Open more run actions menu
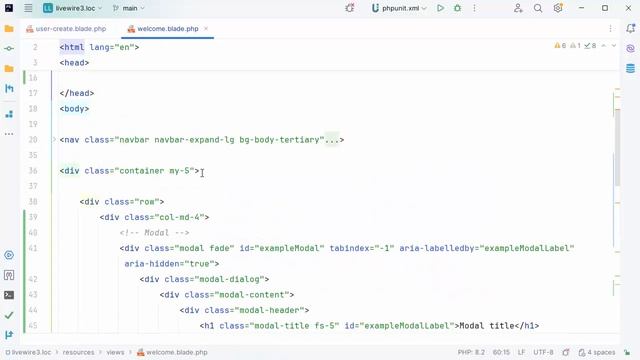This screenshot has height=360, width=640. (x=474, y=8)
